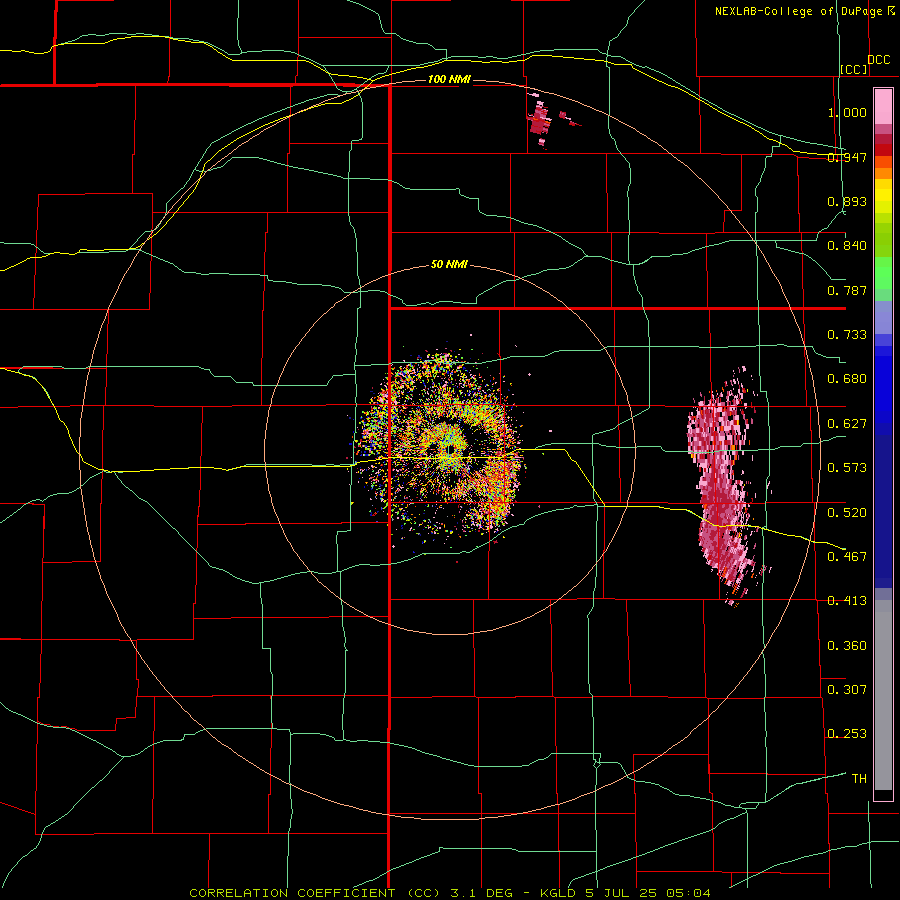Pick the gray lower segment of the color bar

click(x=883, y=695)
